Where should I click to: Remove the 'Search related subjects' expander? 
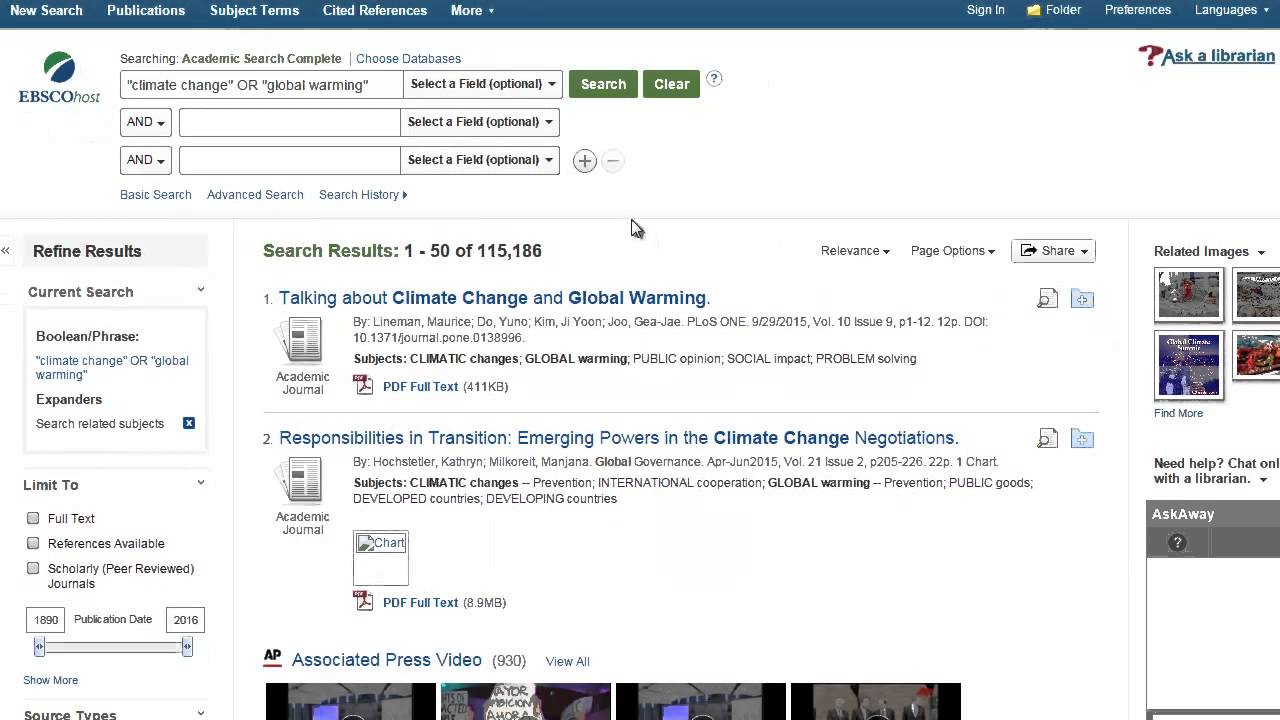pos(188,423)
